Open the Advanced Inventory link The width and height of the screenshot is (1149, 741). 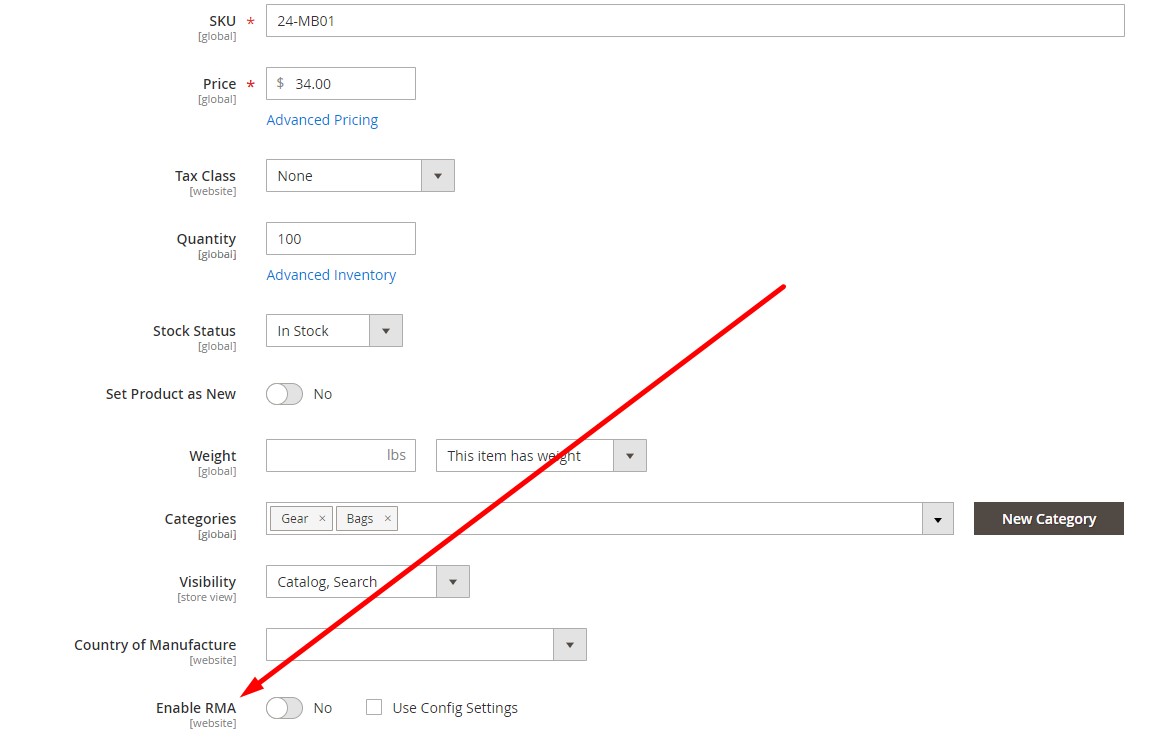(331, 275)
